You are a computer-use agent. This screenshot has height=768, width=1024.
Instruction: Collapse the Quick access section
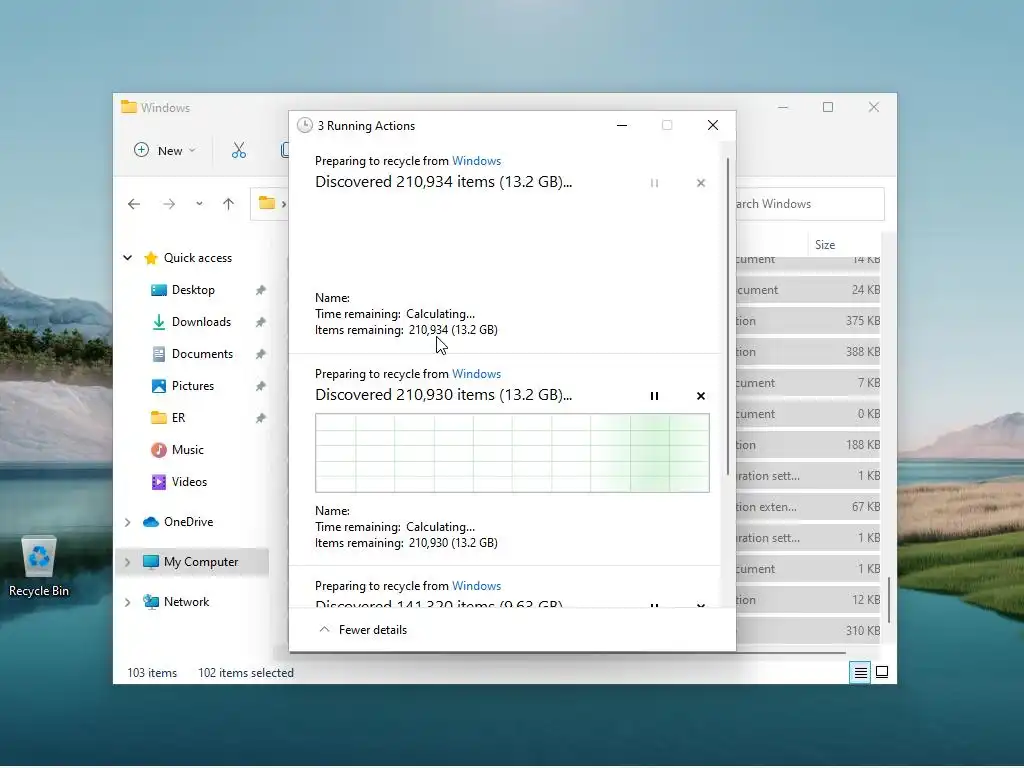pos(127,258)
